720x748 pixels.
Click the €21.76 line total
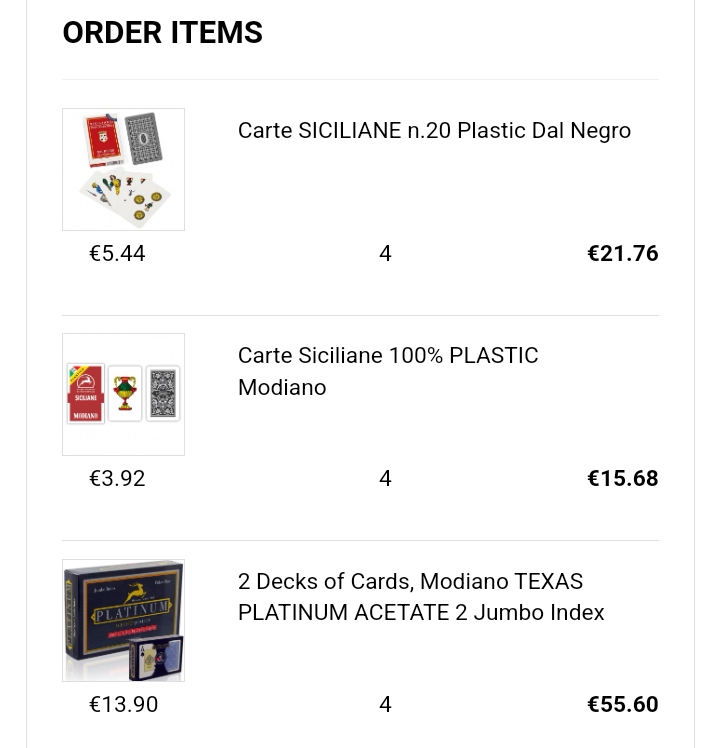(x=623, y=253)
